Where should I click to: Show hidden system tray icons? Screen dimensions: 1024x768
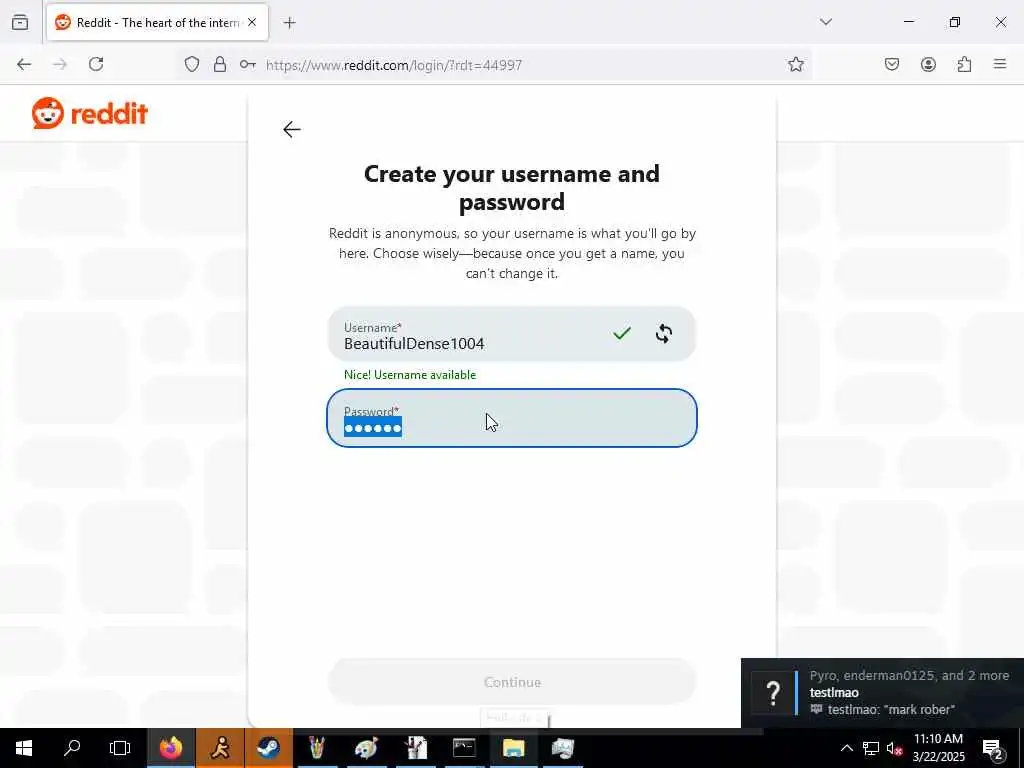846,748
